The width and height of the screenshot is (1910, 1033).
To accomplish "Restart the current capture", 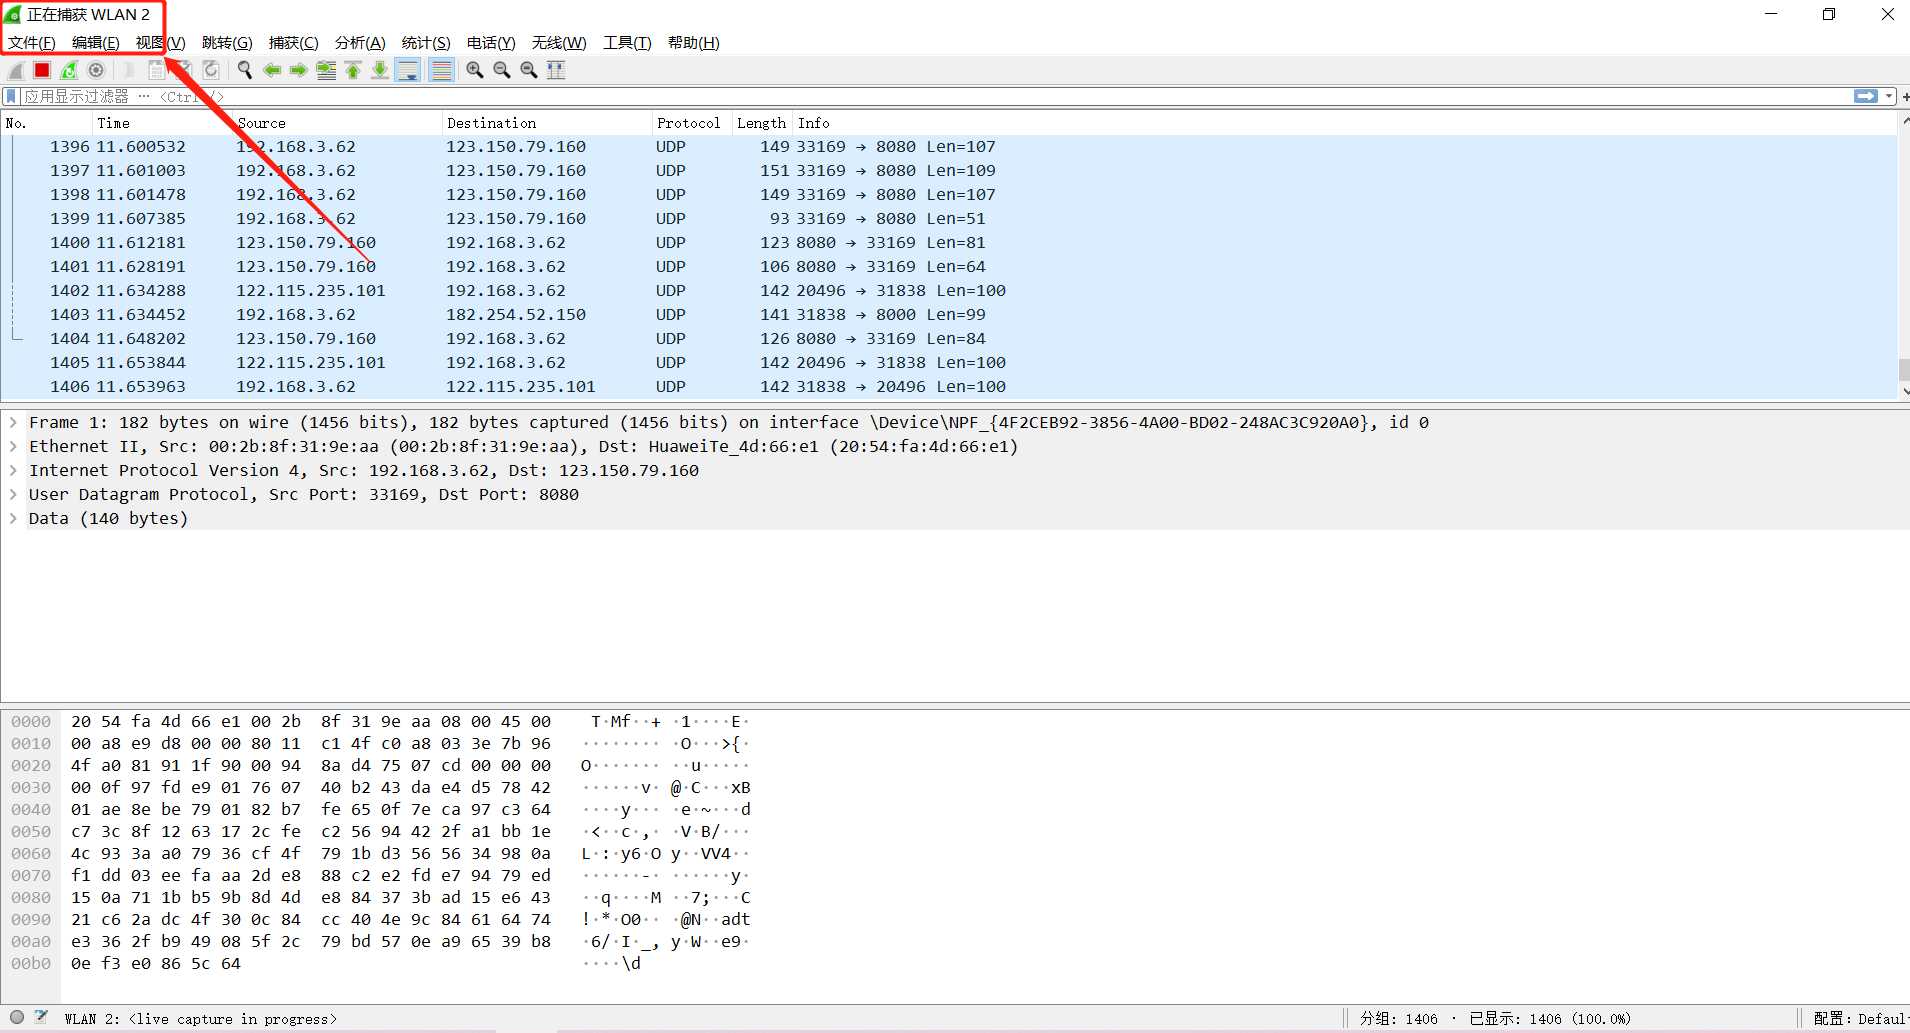I will [69, 70].
